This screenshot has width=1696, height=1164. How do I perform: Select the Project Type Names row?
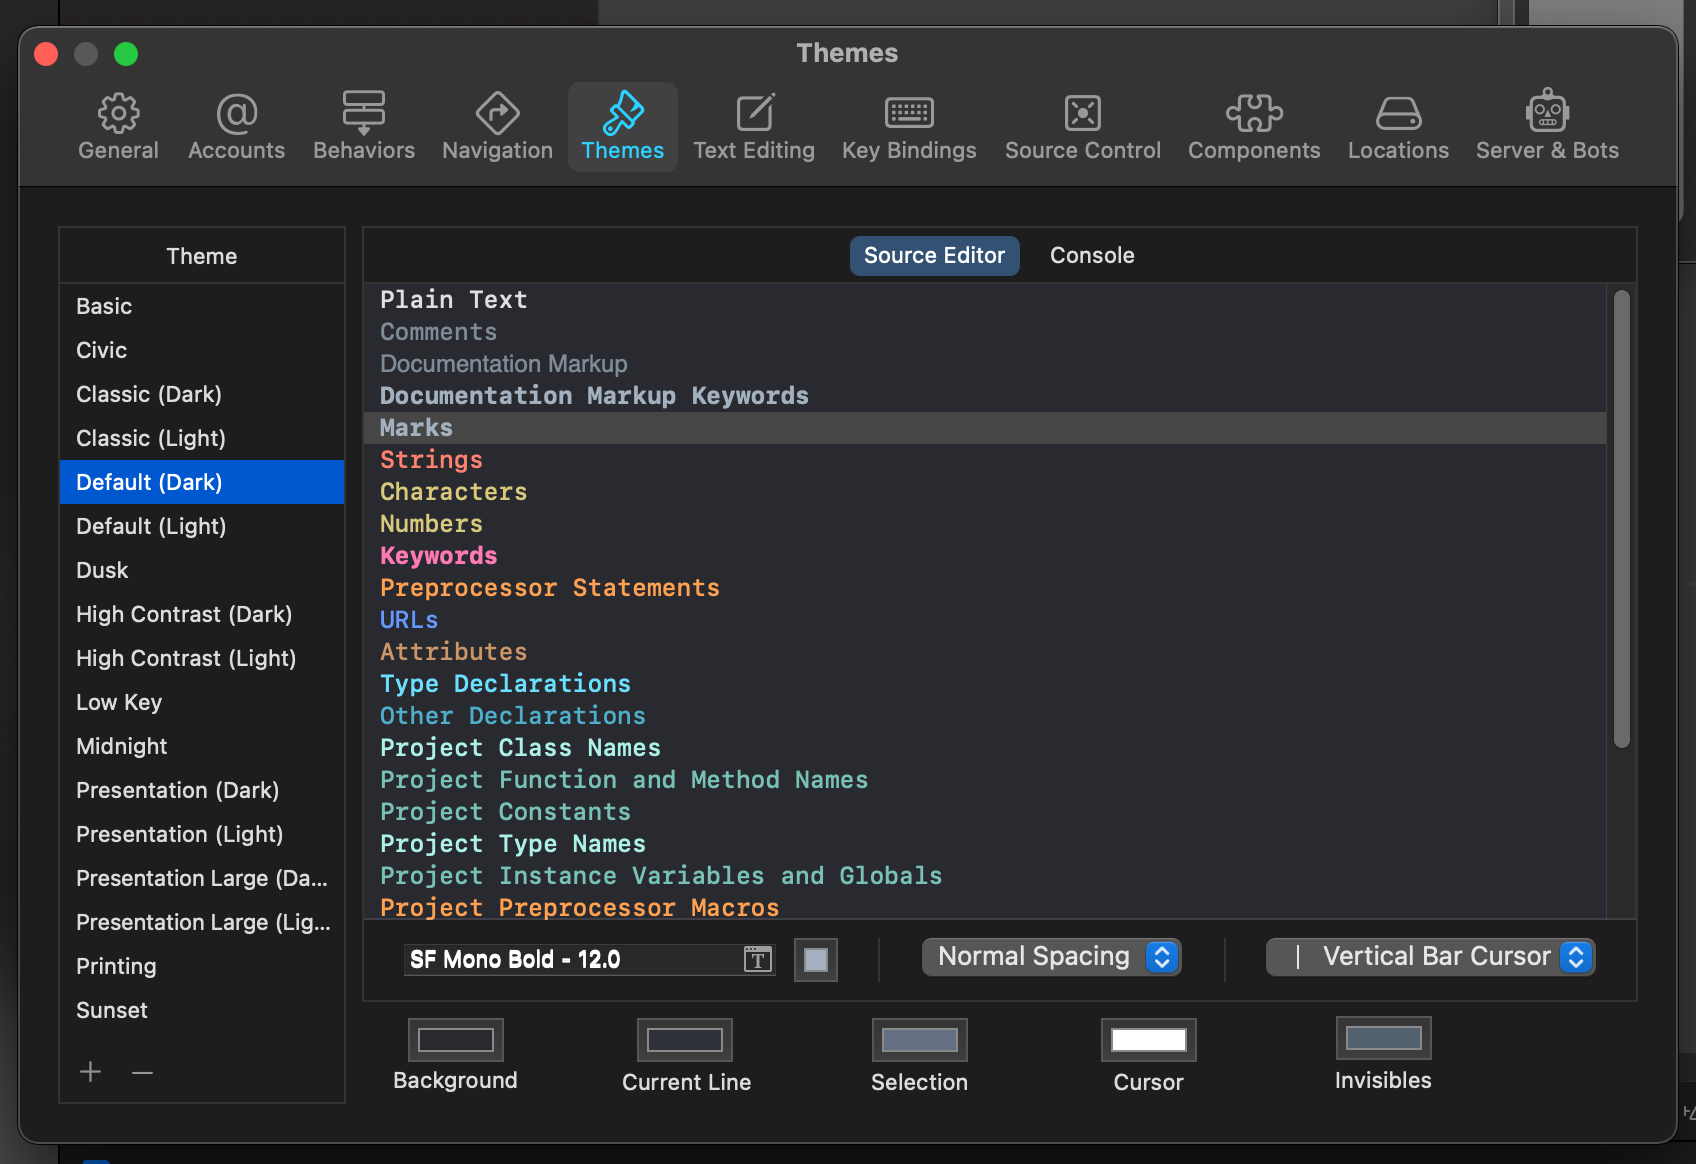click(x=985, y=844)
